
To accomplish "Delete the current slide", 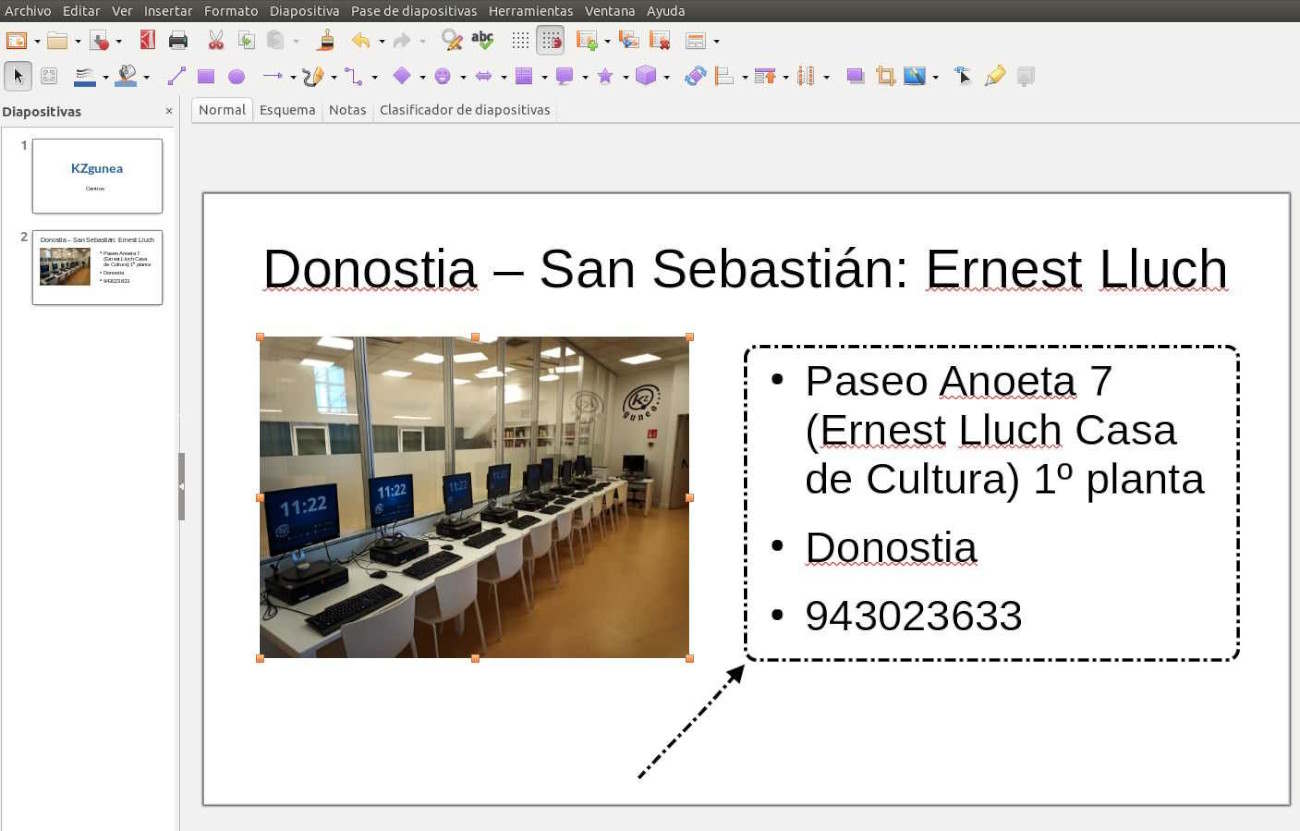I will pos(659,40).
